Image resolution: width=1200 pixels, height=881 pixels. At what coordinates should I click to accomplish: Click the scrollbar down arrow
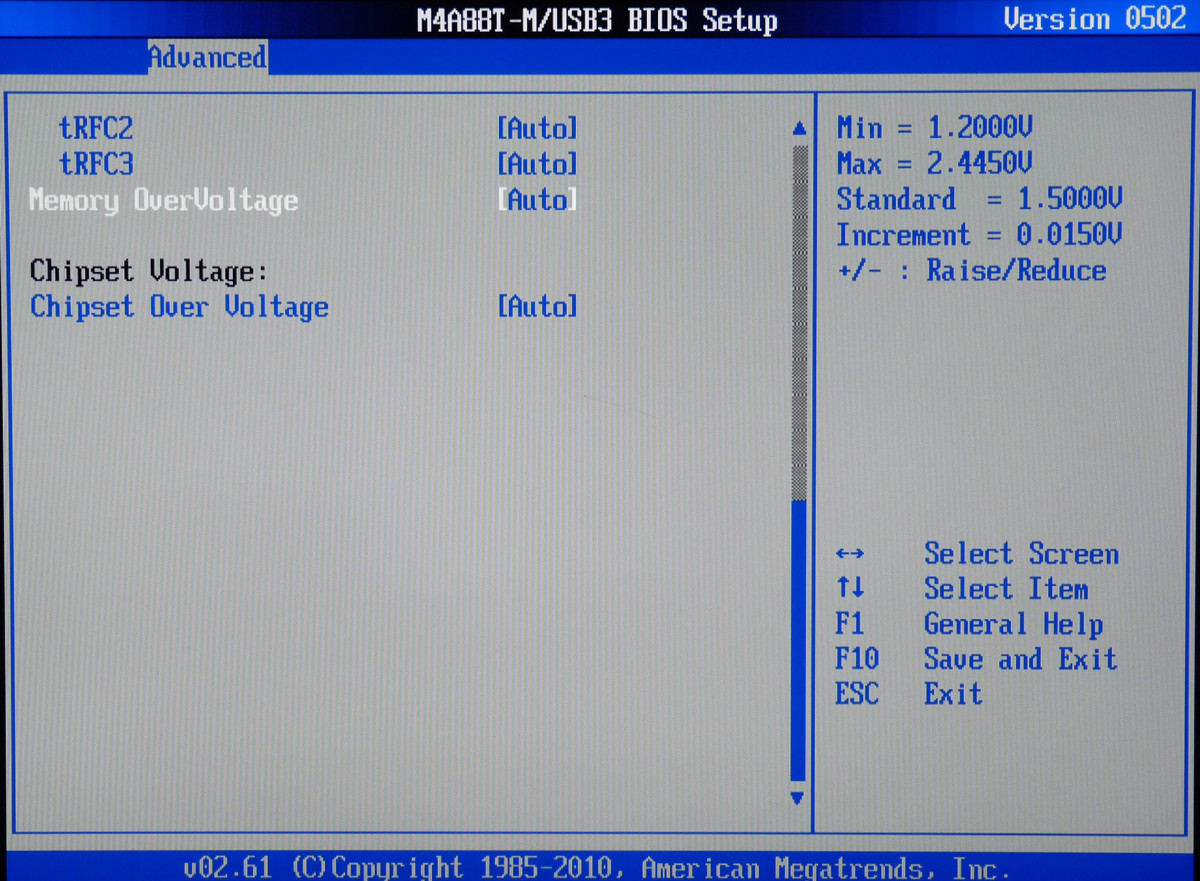[797, 798]
